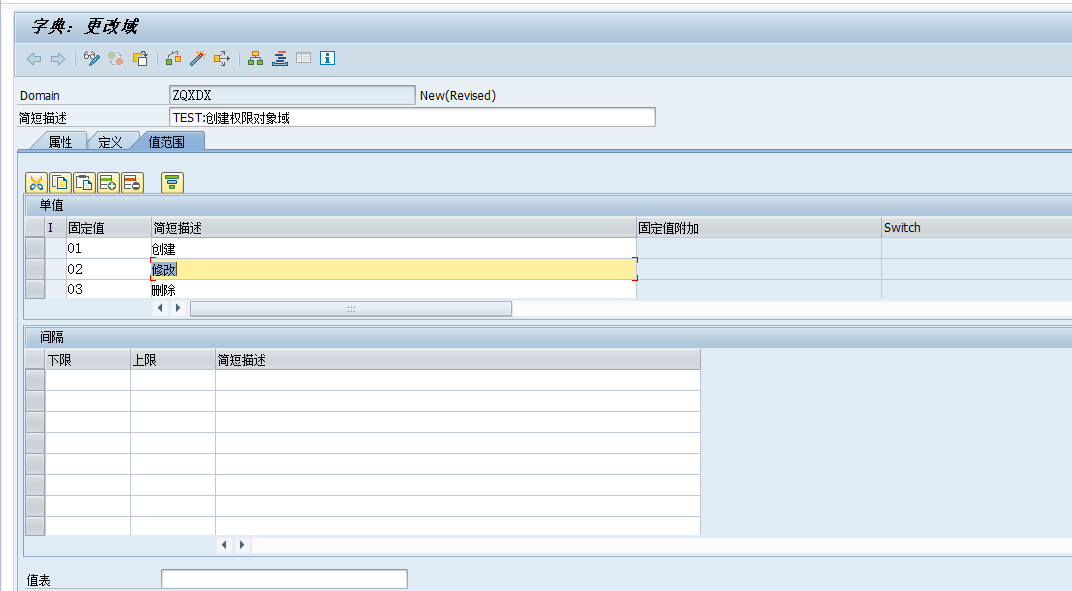Click the right scroll arrow below the 单值 table
Screen dimensions: 1072x591
[x=178, y=308]
